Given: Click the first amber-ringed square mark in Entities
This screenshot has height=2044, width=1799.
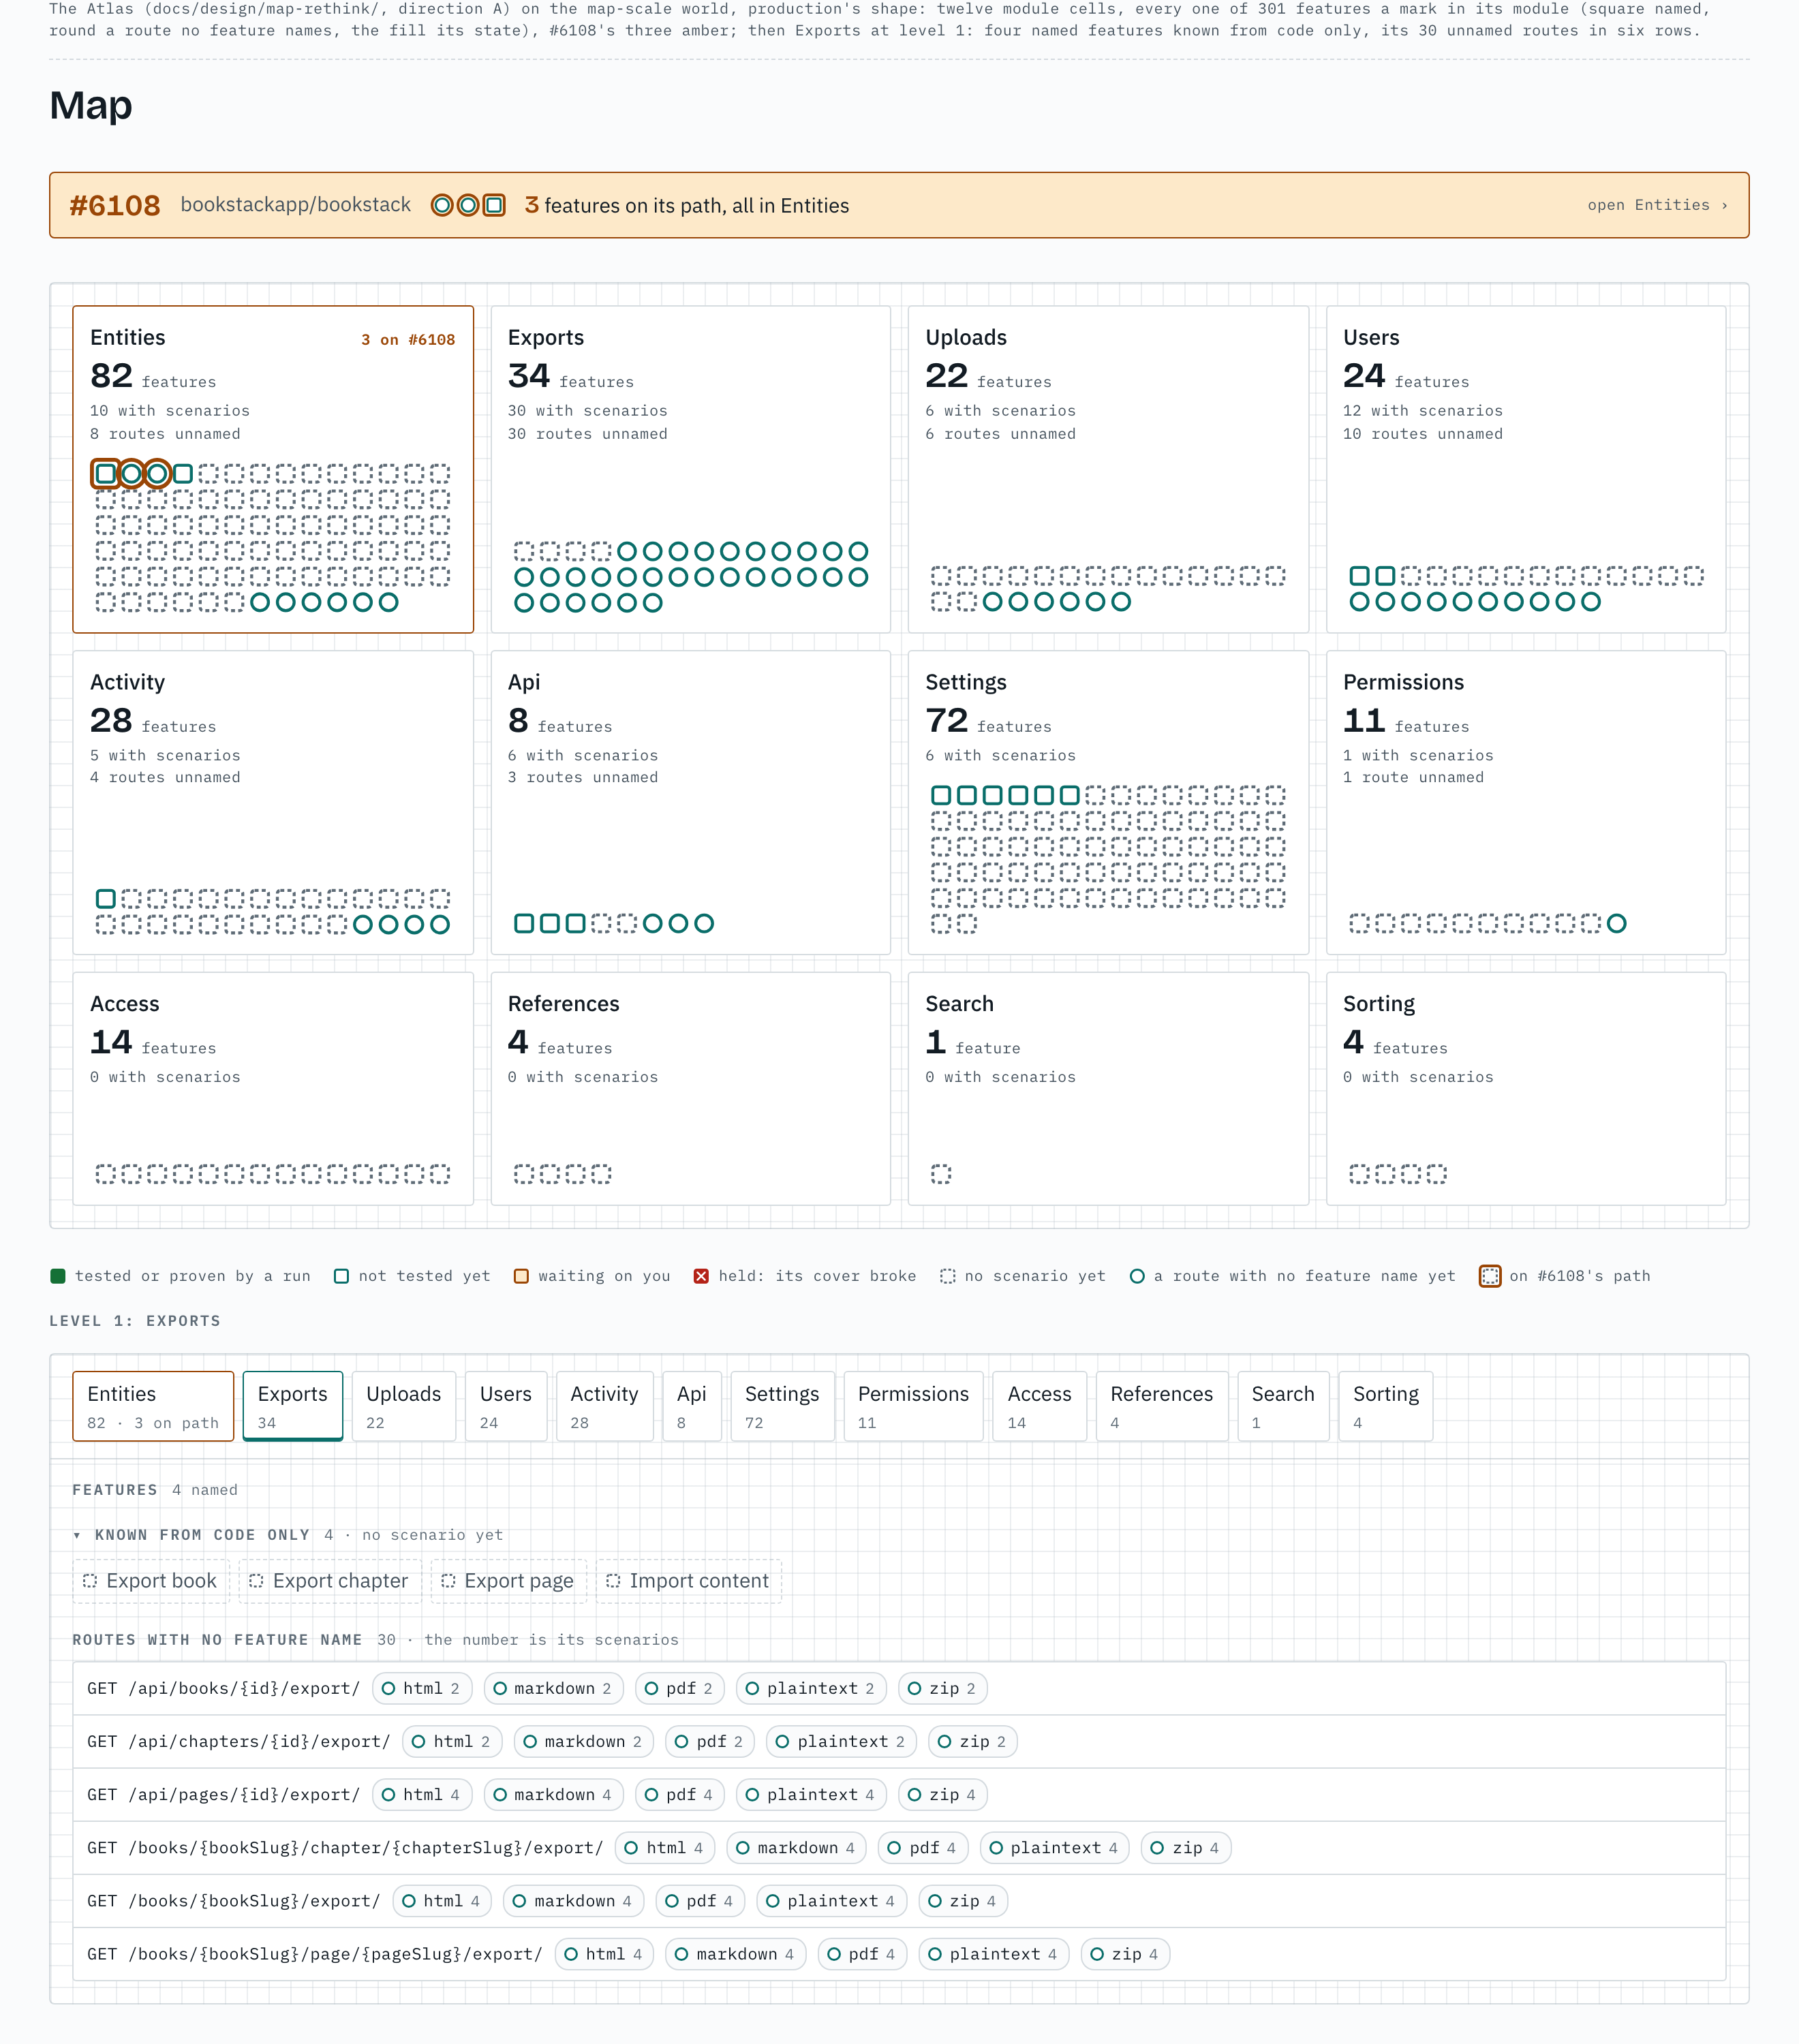Looking at the screenshot, I should click(x=105, y=473).
